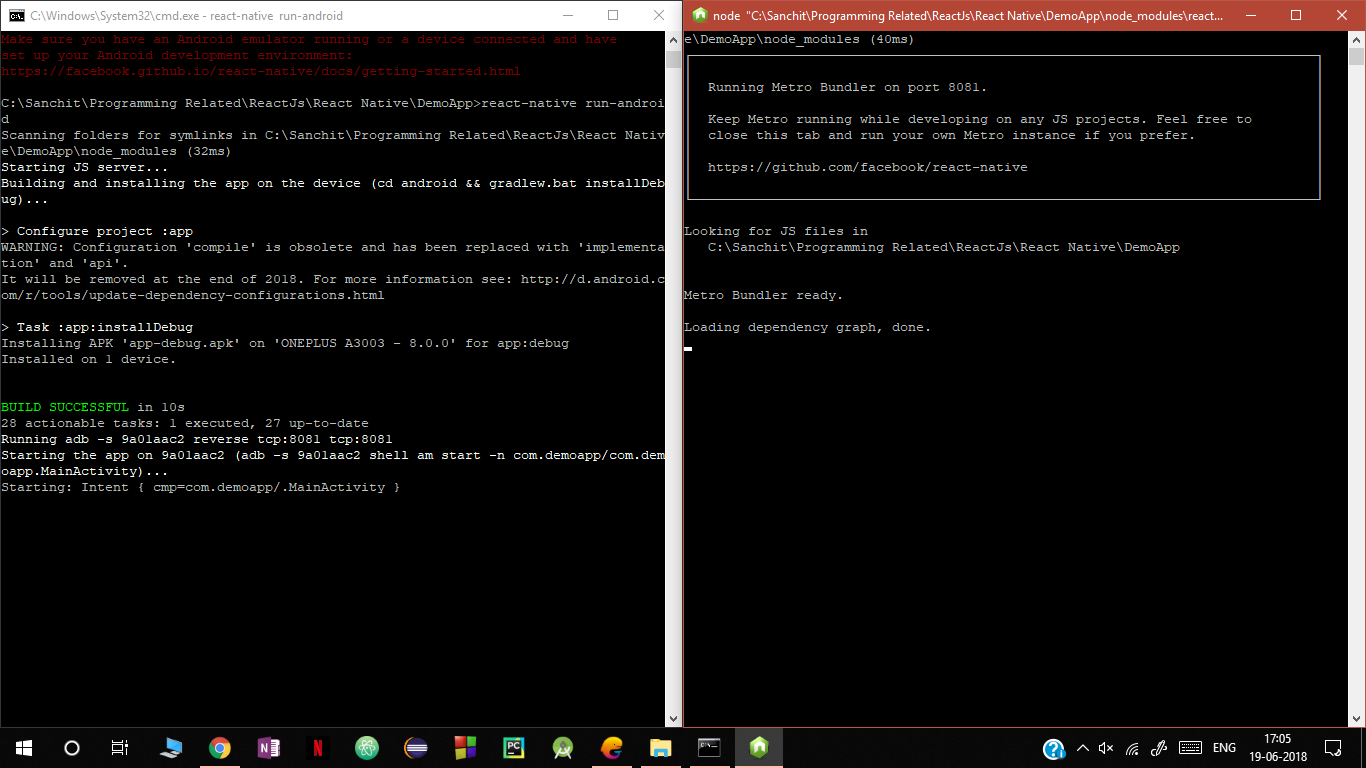1366x768 pixels.
Task: Click the green BUILD SUCCESSFUL text
Action: (65, 407)
